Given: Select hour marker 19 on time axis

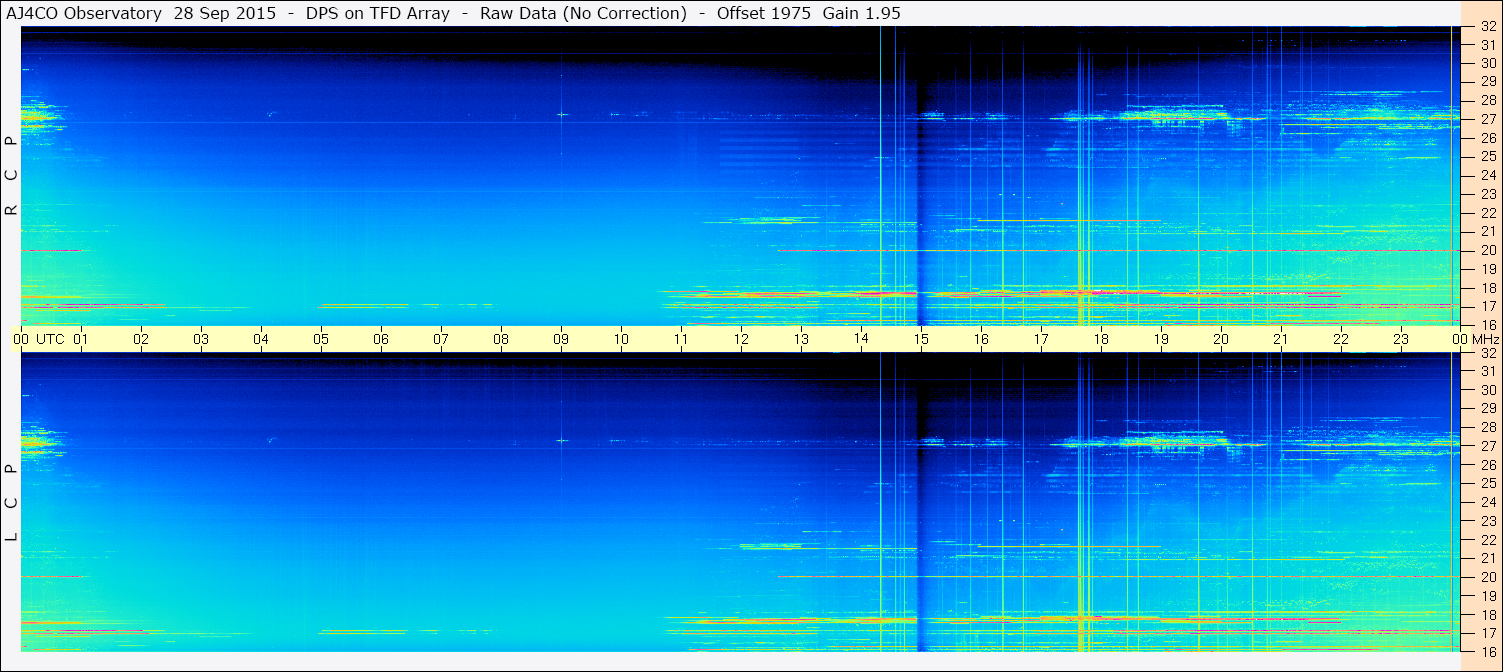Looking at the screenshot, I should [1161, 339].
